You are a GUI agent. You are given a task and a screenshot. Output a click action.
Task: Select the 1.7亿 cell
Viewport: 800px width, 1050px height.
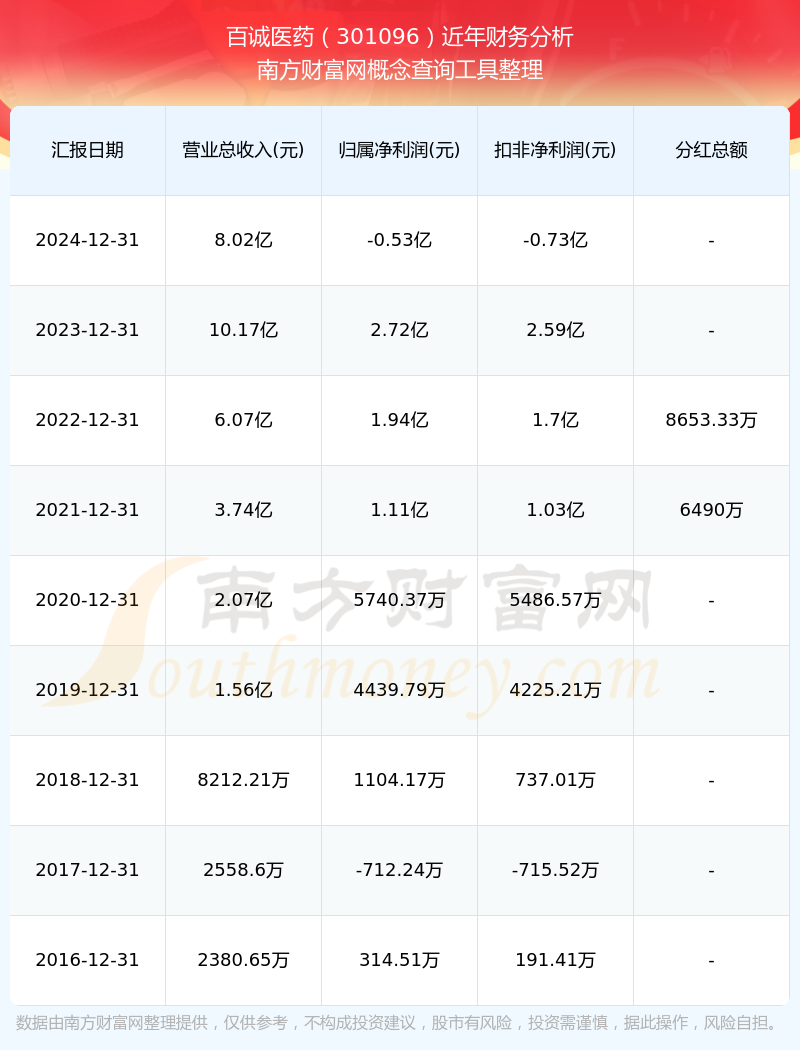556,421
